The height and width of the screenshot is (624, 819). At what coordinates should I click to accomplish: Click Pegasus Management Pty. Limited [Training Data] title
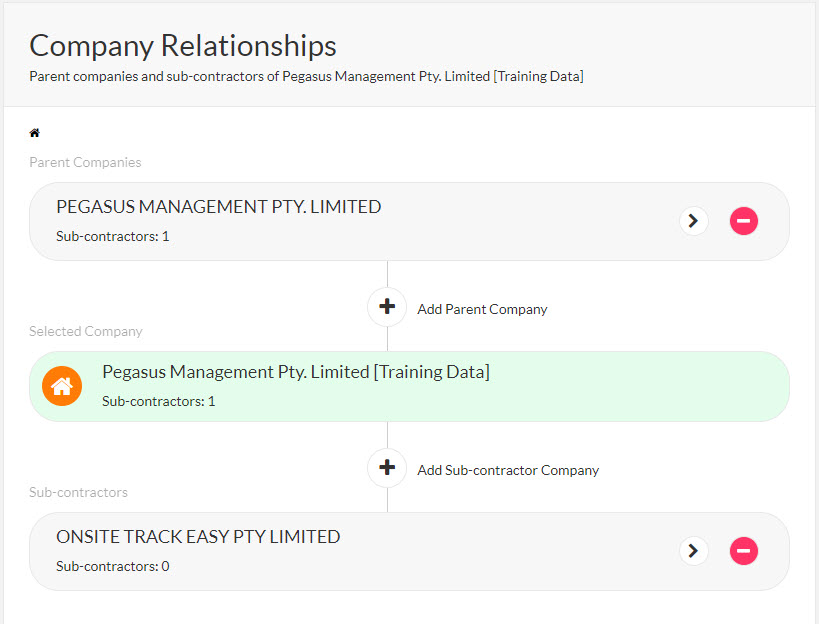pos(296,372)
